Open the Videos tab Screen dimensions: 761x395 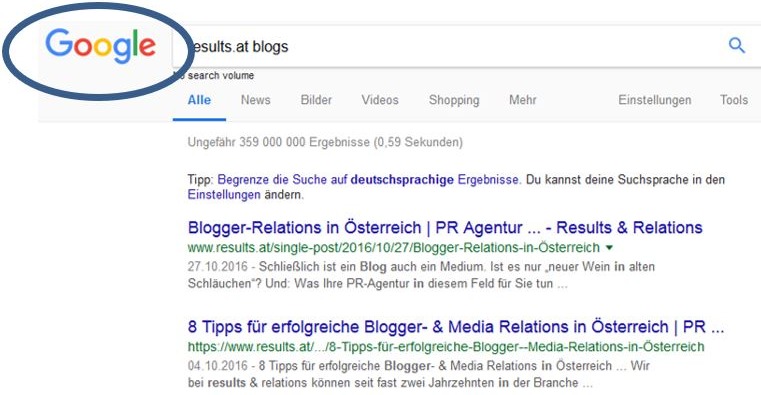coord(380,100)
